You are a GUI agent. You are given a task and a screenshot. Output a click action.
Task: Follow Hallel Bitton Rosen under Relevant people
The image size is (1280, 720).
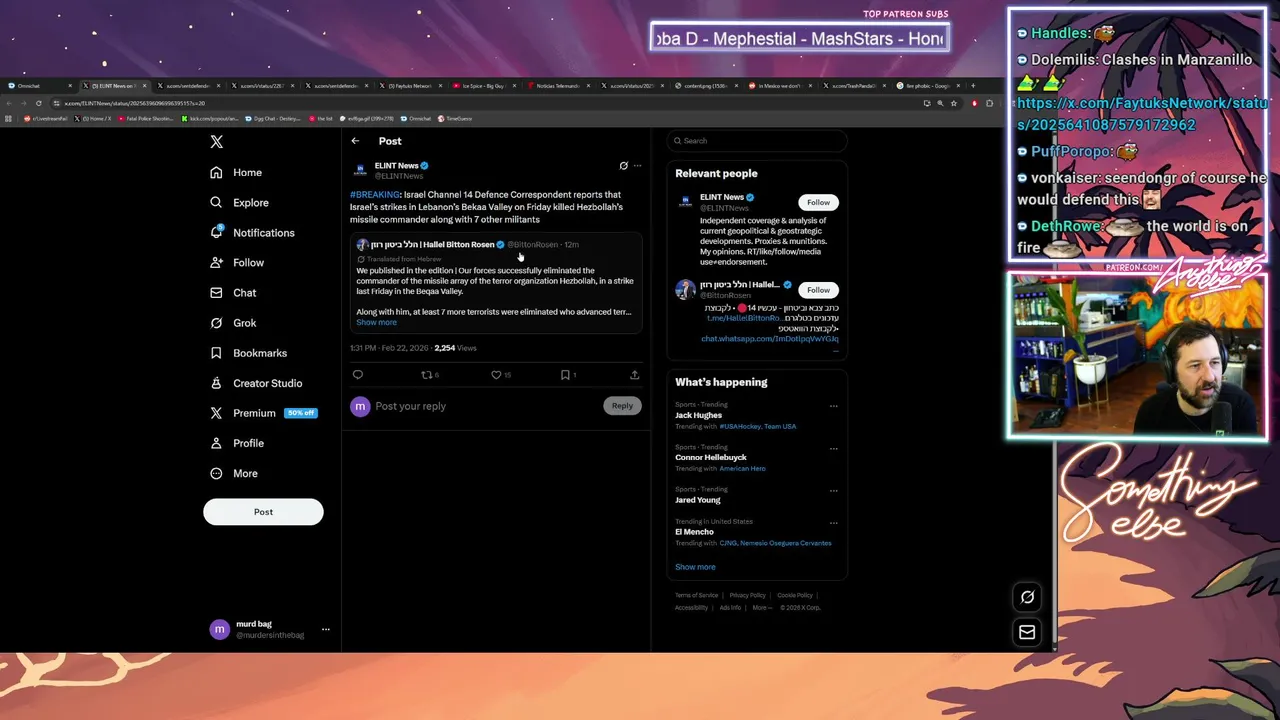click(818, 290)
